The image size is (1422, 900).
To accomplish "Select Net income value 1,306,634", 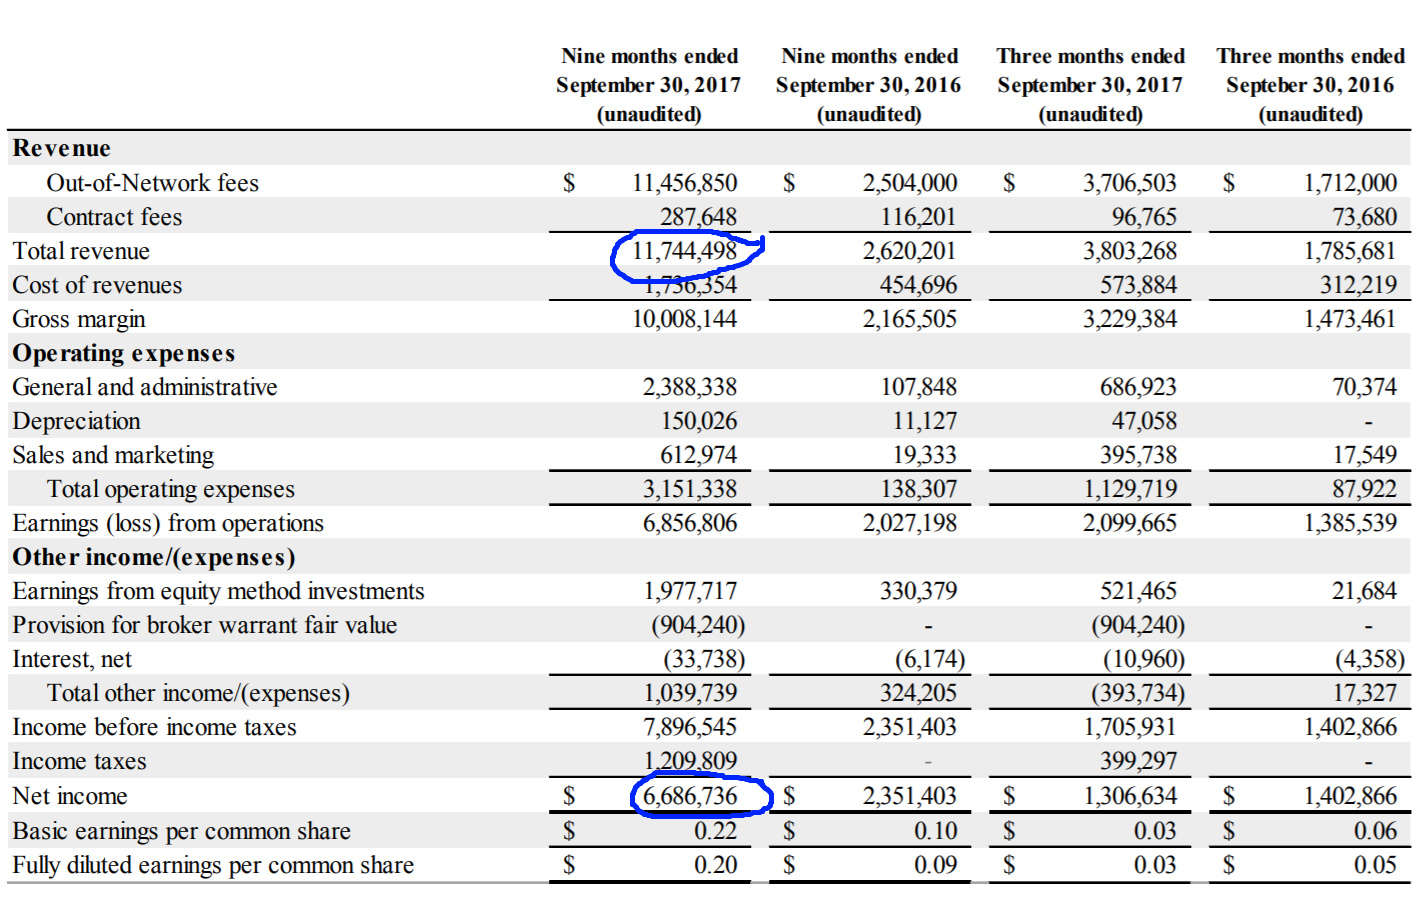I will [x=1130, y=796].
